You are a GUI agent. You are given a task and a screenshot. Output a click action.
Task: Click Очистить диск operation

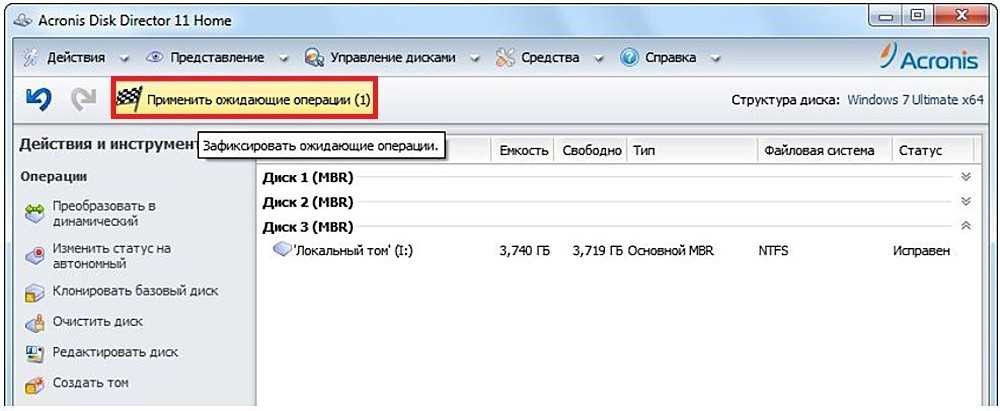(x=98, y=322)
